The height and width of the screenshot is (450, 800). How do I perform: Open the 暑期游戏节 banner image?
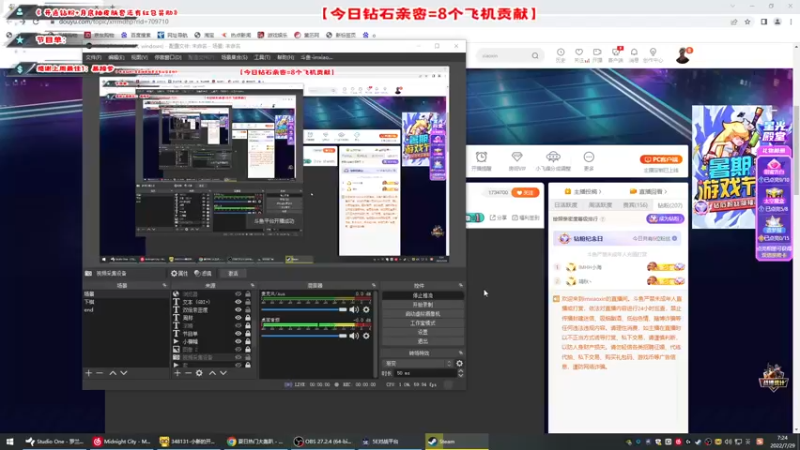coord(724,167)
